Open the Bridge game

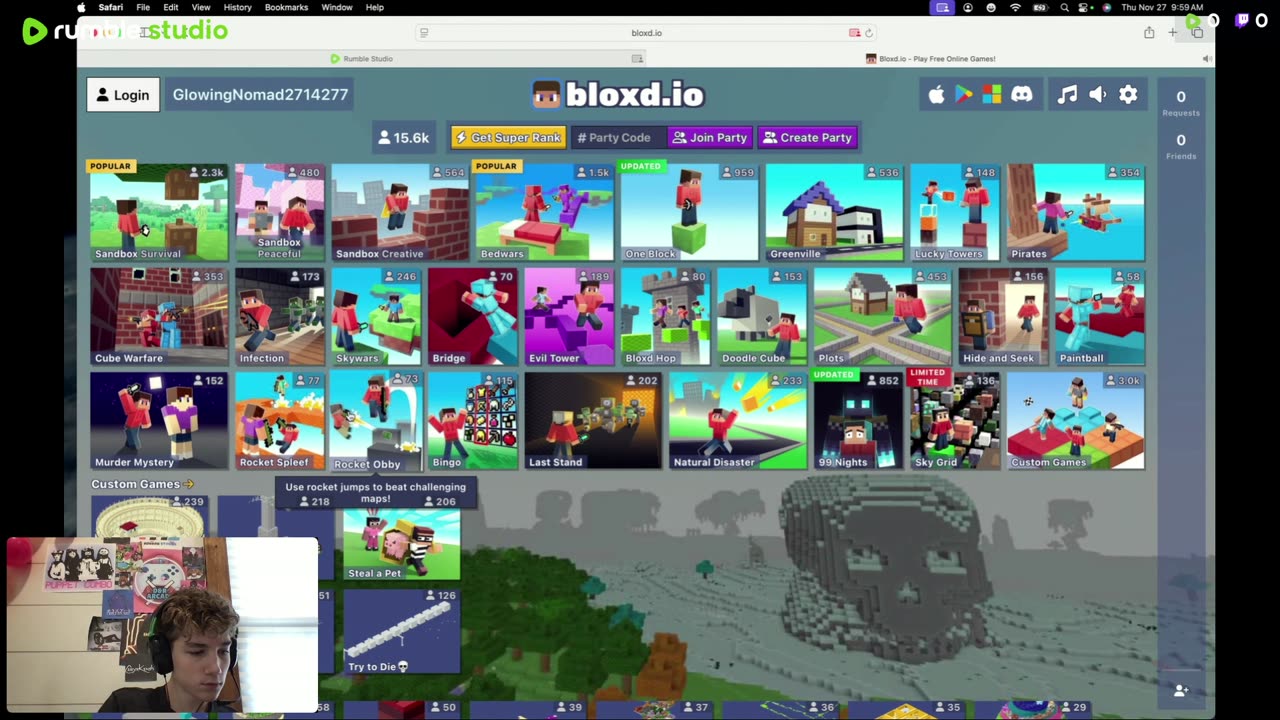tap(472, 317)
